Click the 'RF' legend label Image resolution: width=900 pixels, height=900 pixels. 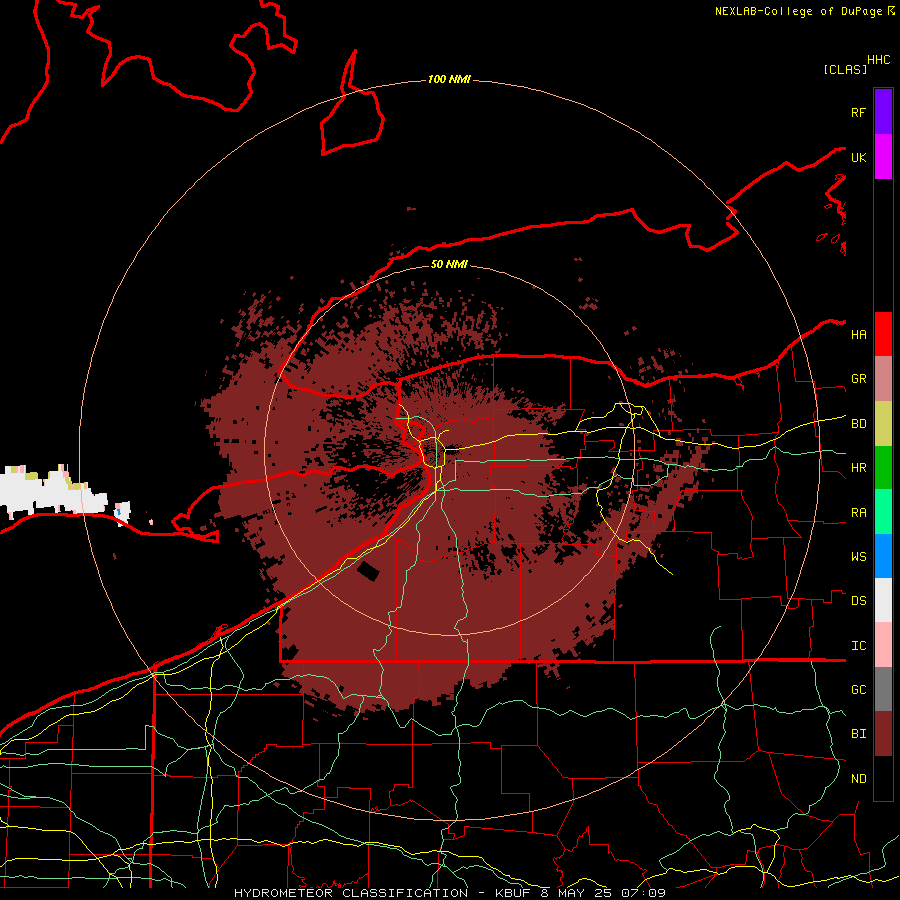click(859, 112)
